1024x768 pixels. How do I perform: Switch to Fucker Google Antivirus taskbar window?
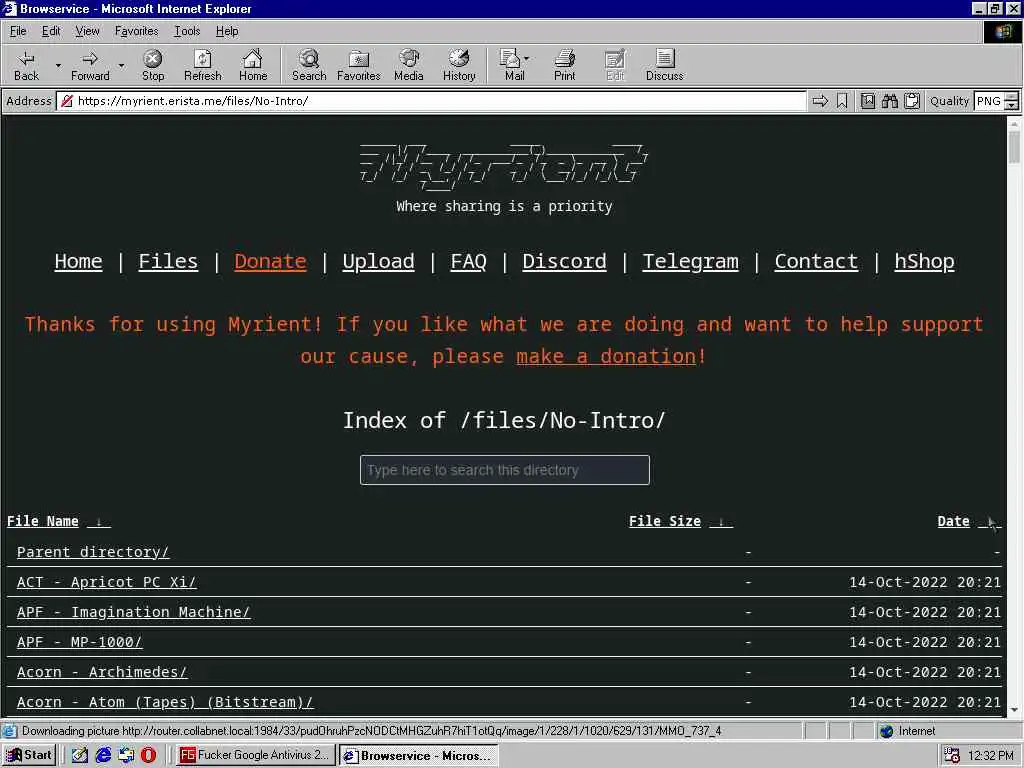[256, 755]
